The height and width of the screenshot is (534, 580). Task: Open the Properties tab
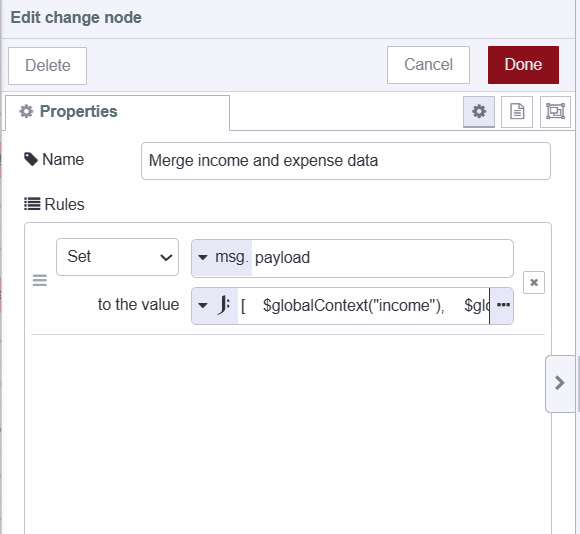tap(117, 112)
